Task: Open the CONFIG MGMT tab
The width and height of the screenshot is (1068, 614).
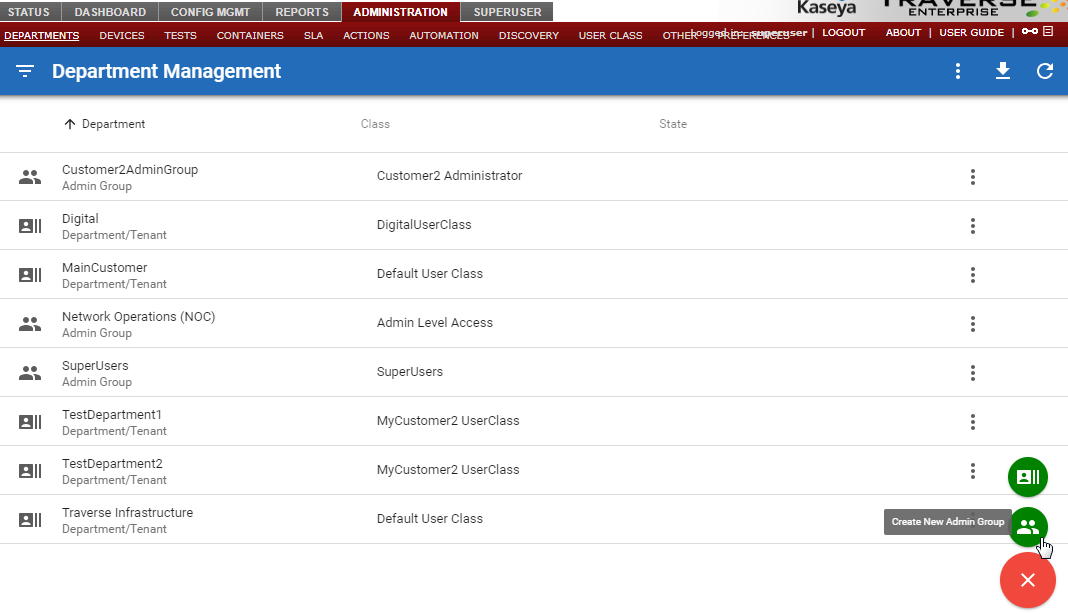Action: (x=210, y=12)
